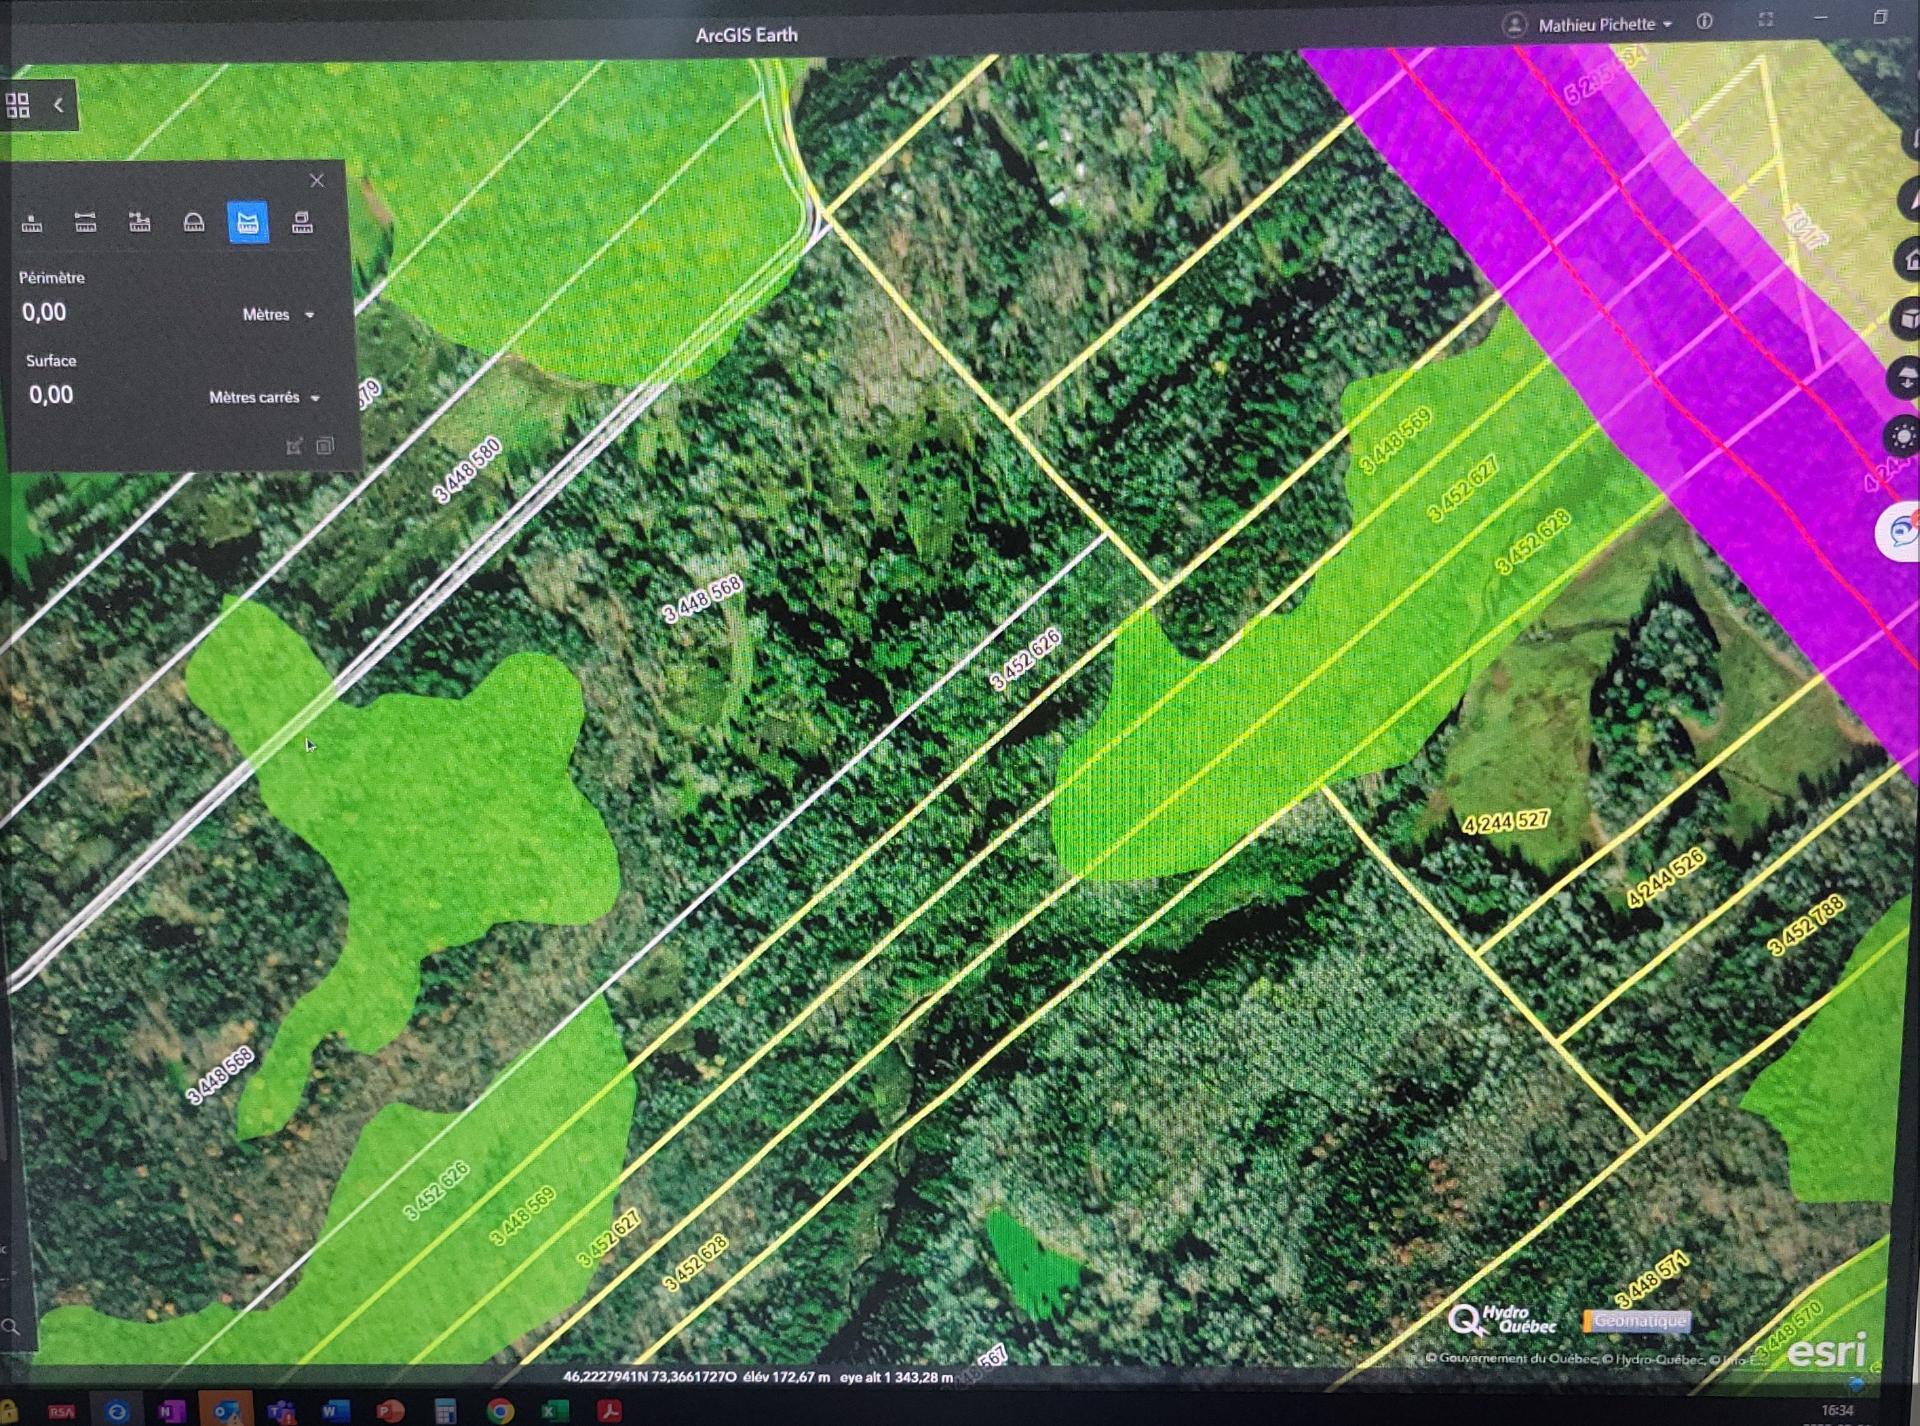Viewport: 1920px width, 1426px height.
Task: Open the grid apps menu icon
Action: pos(18,105)
